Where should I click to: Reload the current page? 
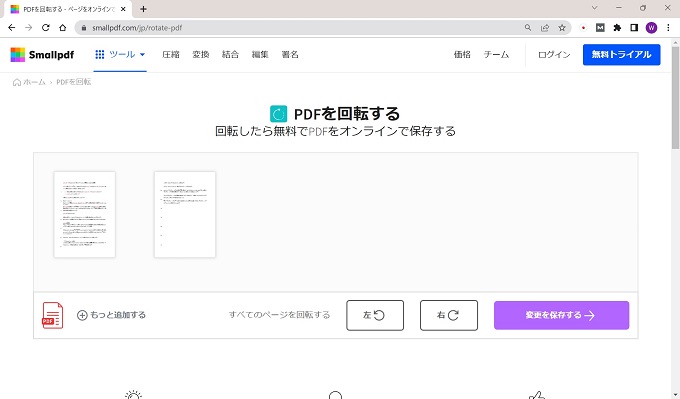point(46,28)
